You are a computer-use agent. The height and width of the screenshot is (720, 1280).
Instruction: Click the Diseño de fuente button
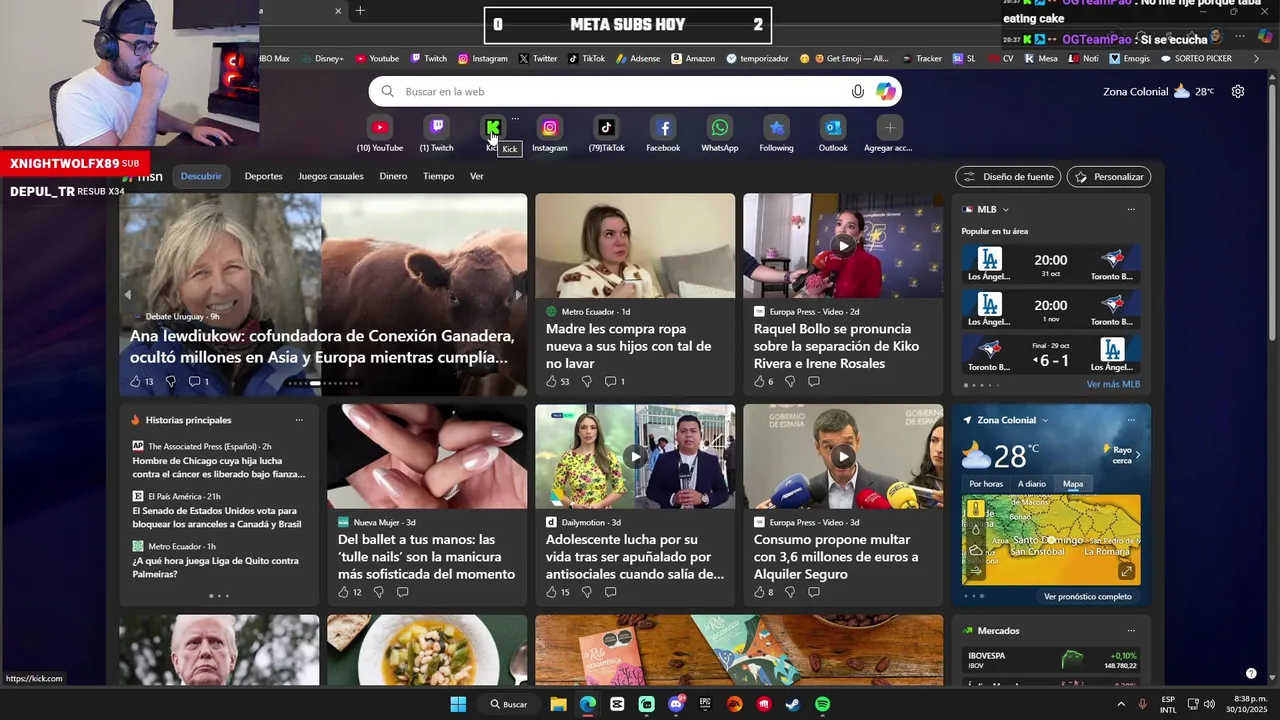click(x=1008, y=177)
